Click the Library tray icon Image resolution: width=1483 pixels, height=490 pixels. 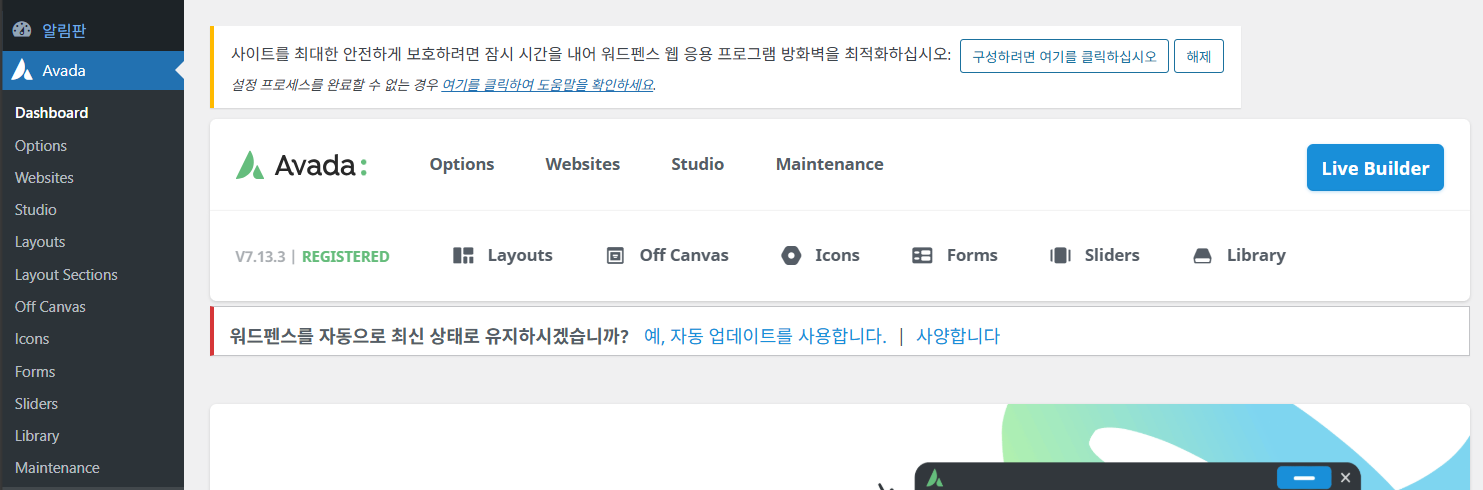tap(1203, 256)
